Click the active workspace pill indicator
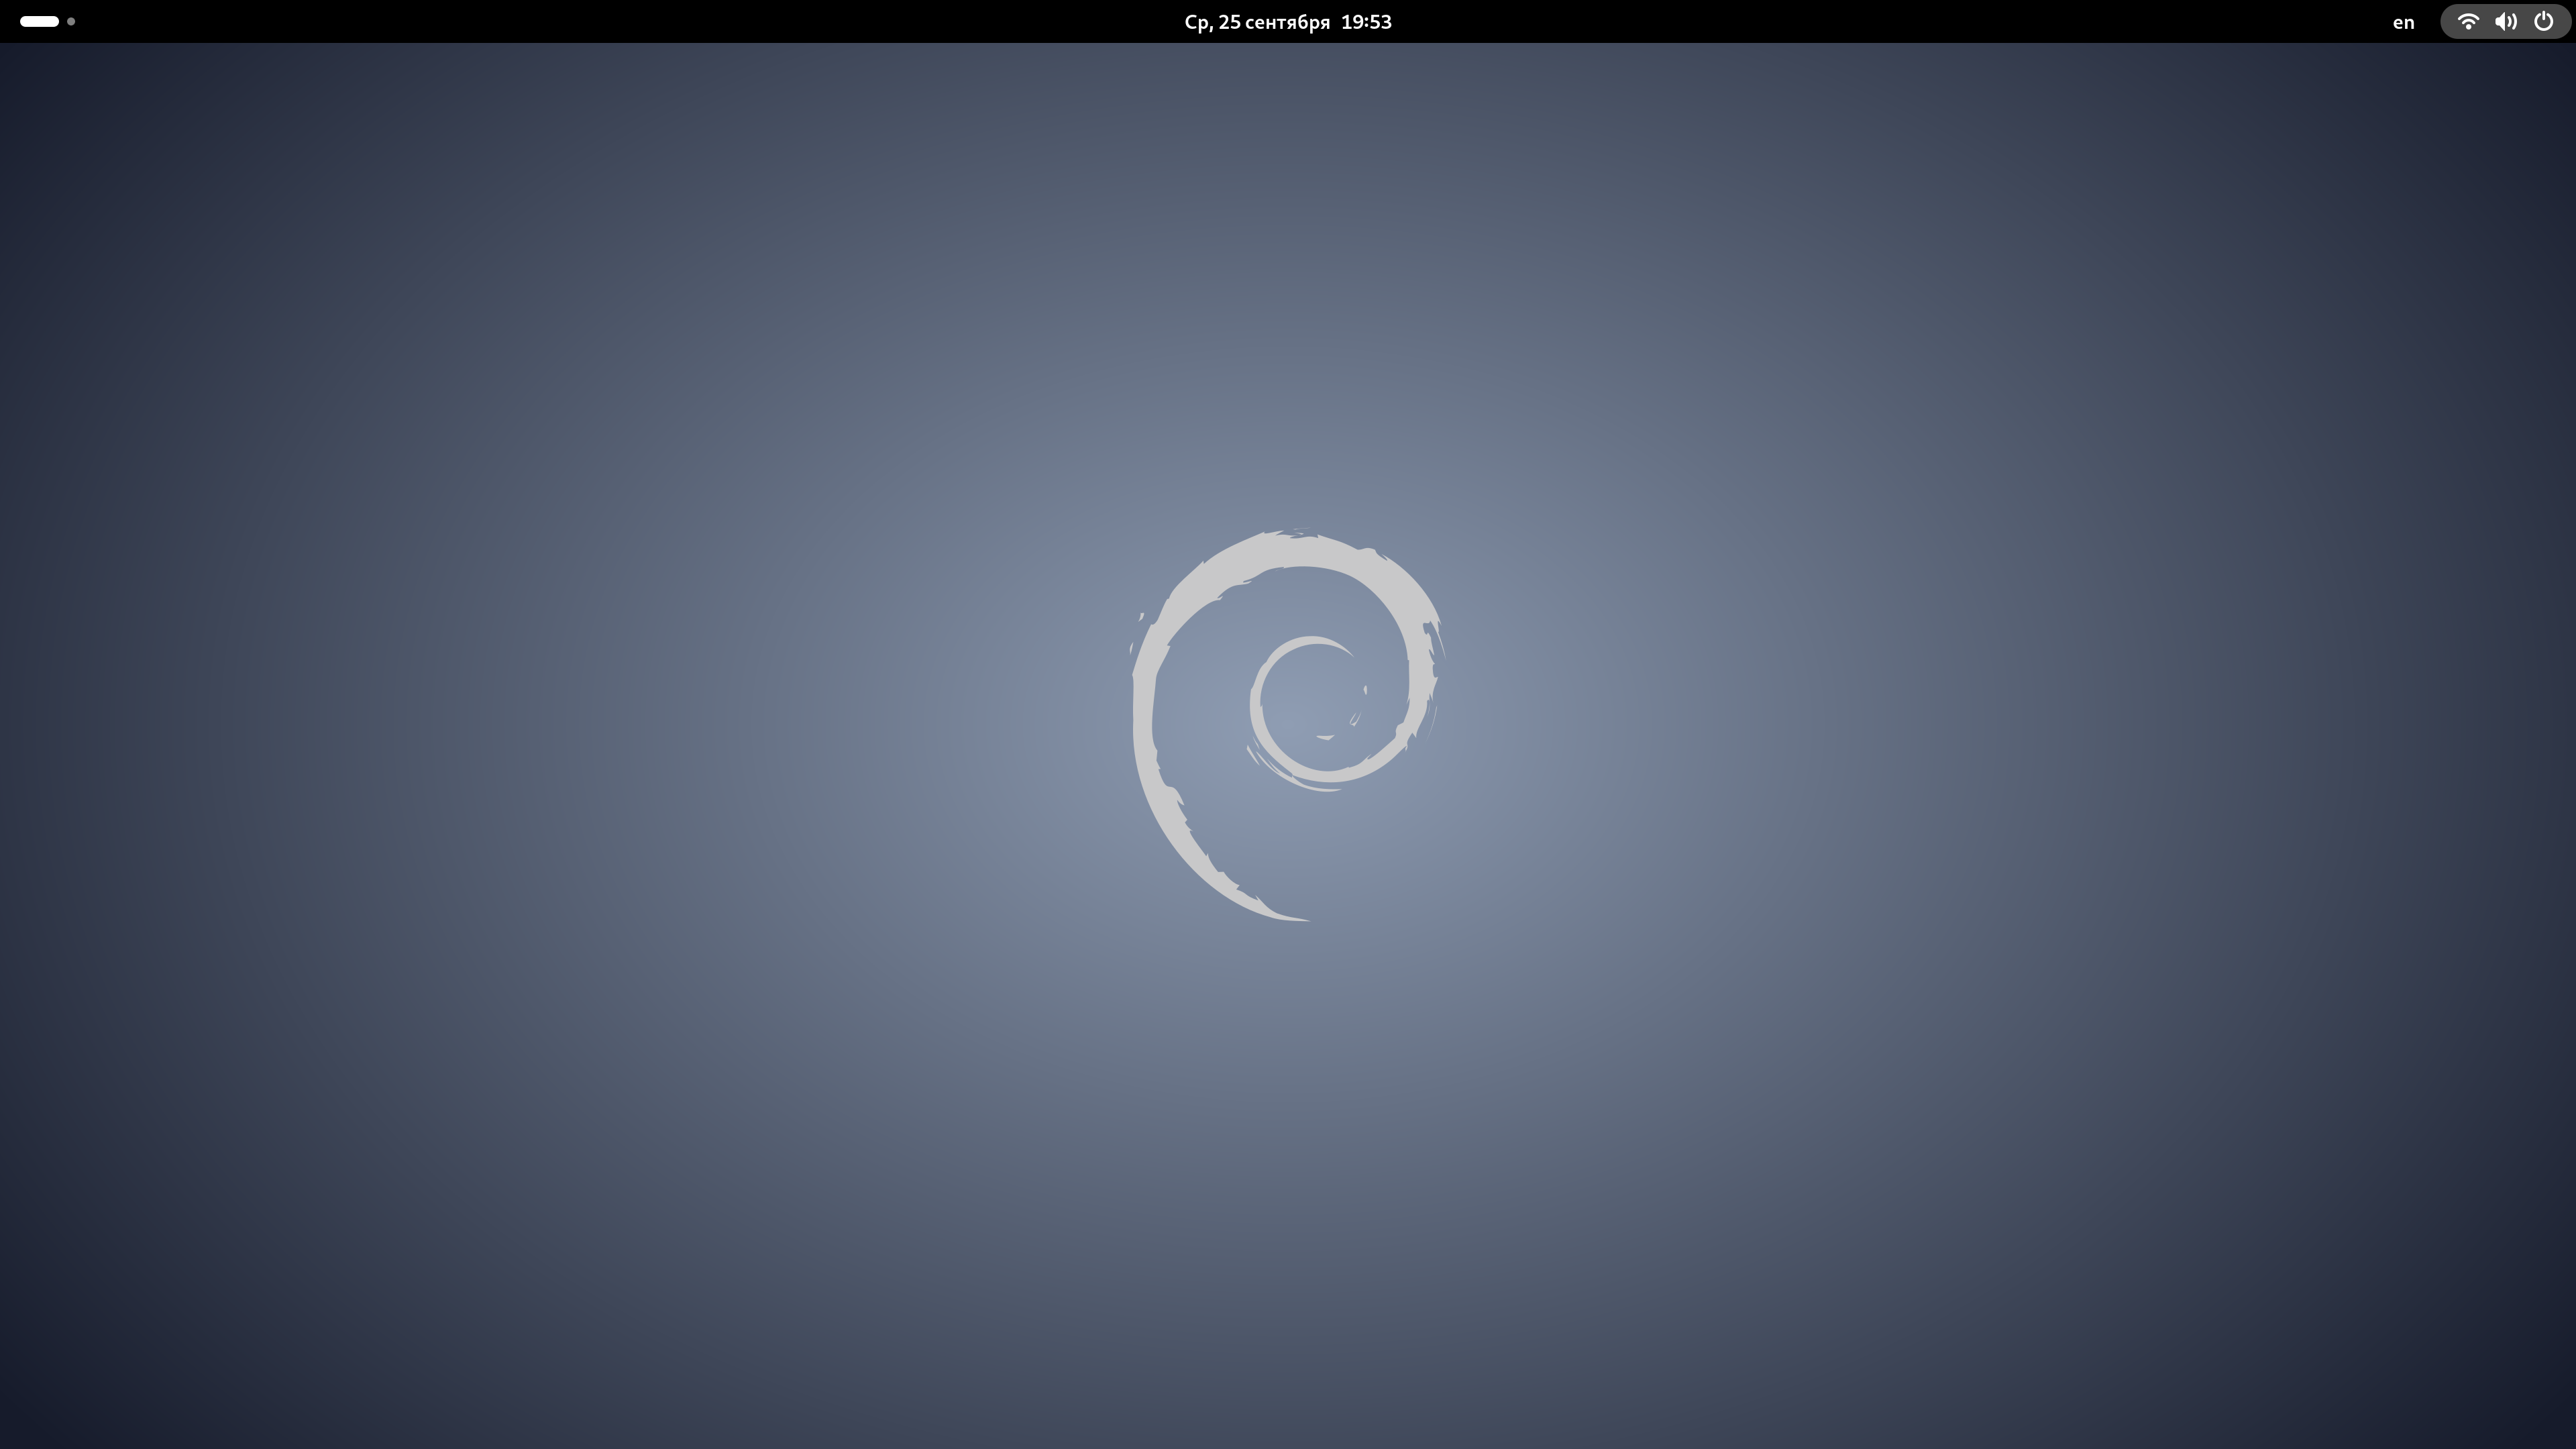2576x1449 pixels. pyautogui.click(x=39, y=21)
